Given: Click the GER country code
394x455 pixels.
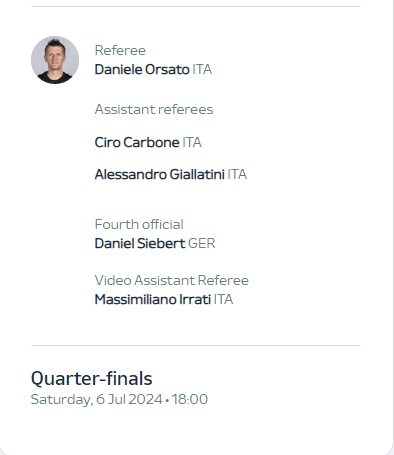Looking at the screenshot, I should (x=202, y=243).
